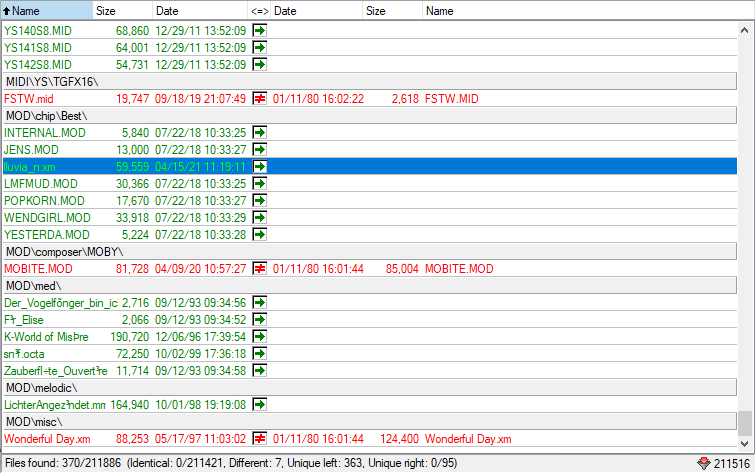
Task: Select file Zauberflöte_Ouvertüre
Action: pyautogui.click(x=55, y=371)
